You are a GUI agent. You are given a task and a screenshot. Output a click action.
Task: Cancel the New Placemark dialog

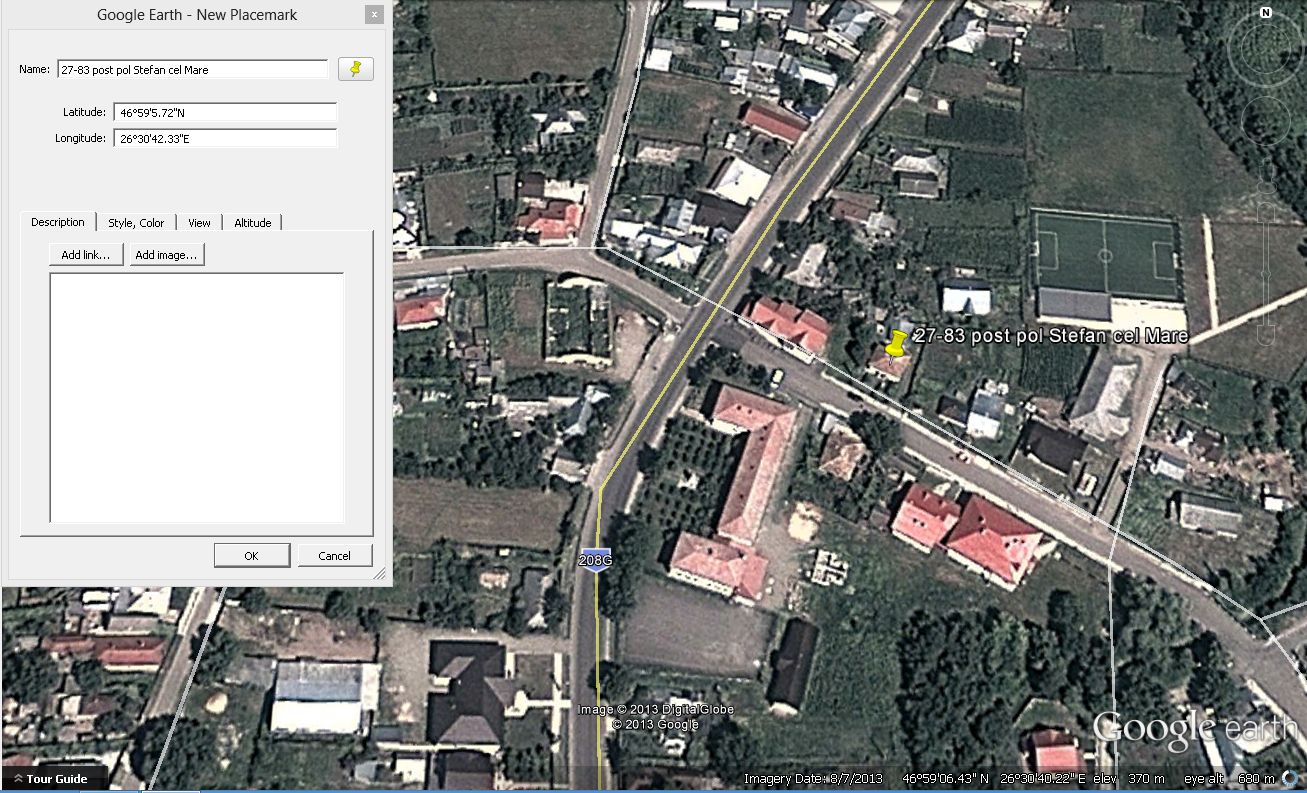334,556
